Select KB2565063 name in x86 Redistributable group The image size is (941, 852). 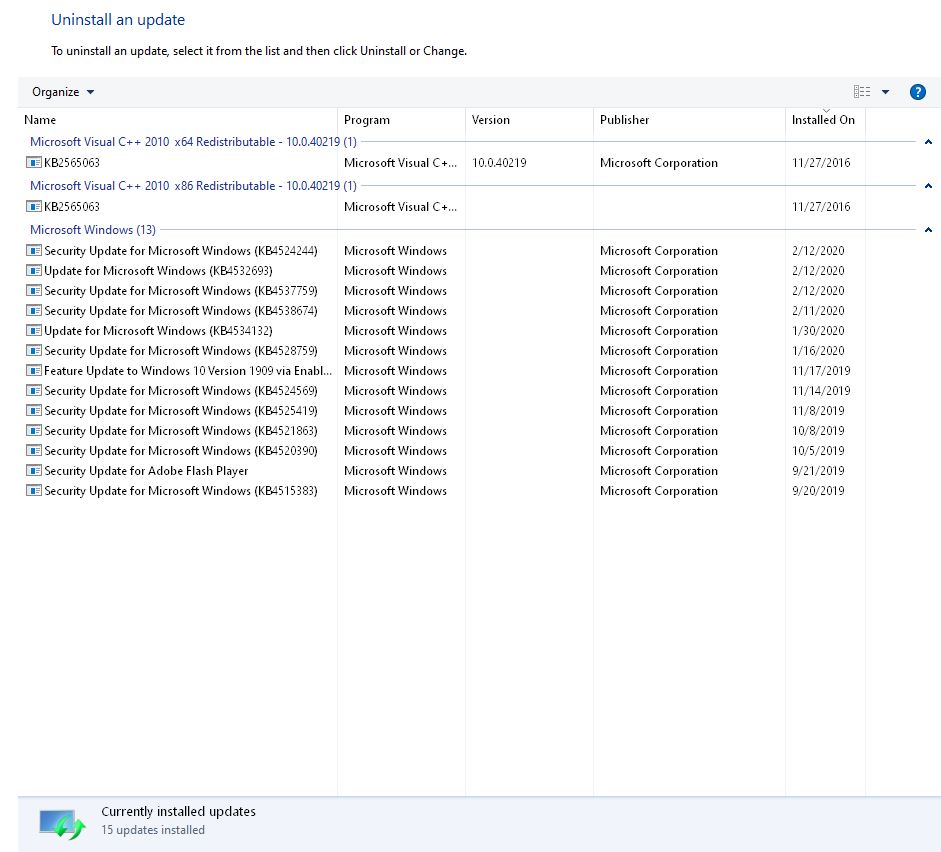pyautogui.click(x=71, y=206)
